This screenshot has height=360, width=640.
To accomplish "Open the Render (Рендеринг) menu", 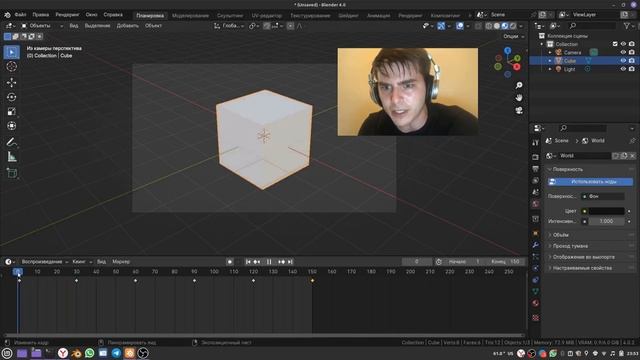I will click(67, 15).
